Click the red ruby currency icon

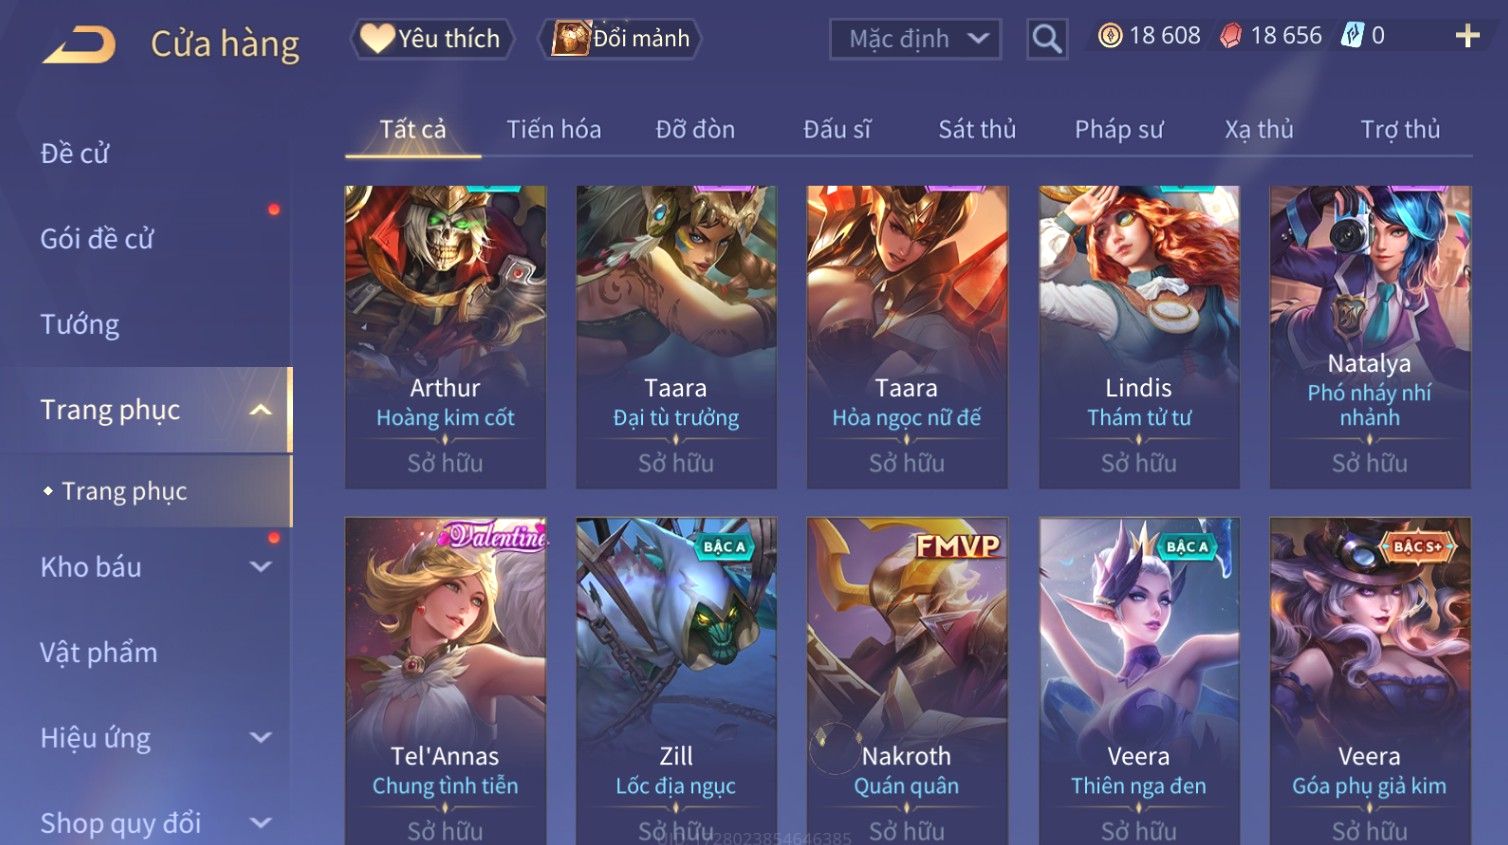coord(1231,36)
